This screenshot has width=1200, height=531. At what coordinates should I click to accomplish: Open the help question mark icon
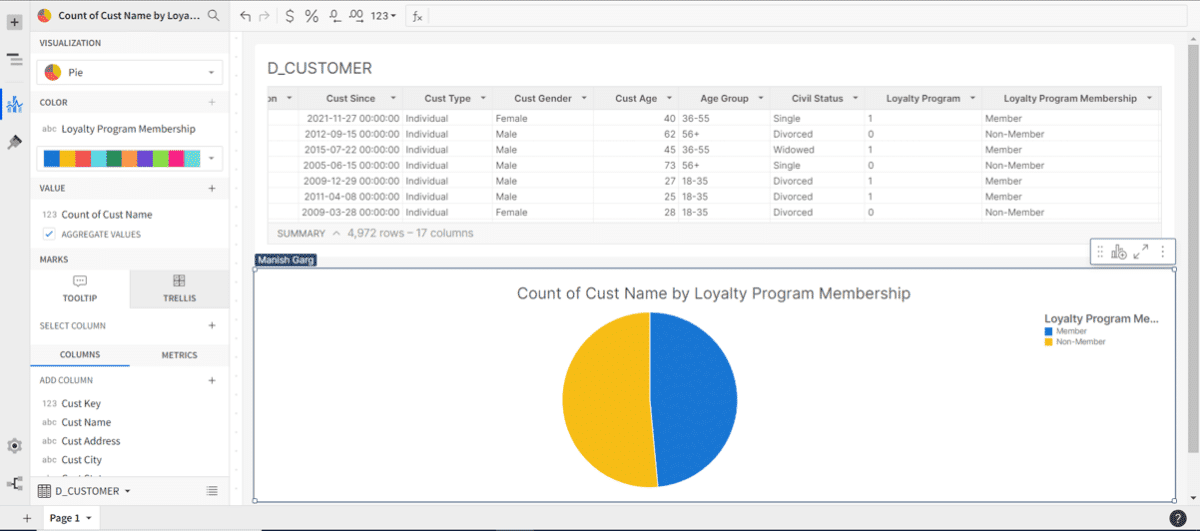(1178, 518)
